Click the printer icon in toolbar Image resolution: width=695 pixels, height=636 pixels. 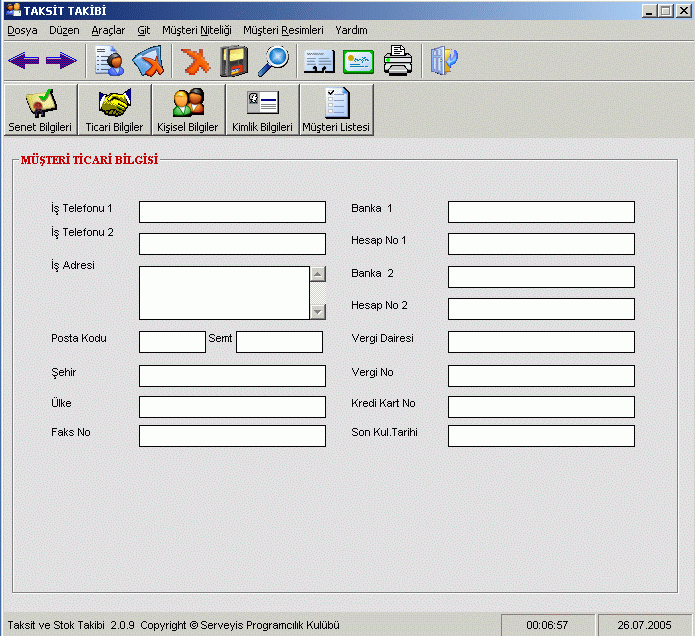coord(397,62)
